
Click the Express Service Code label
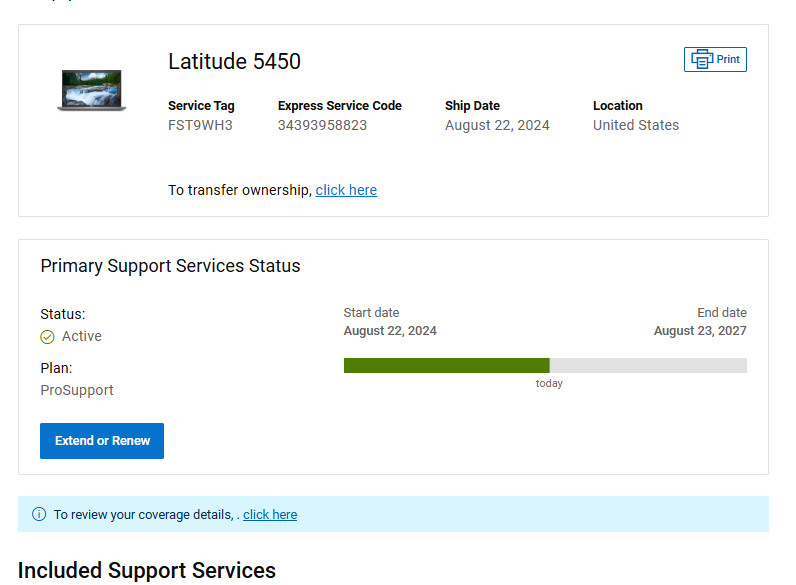point(340,106)
